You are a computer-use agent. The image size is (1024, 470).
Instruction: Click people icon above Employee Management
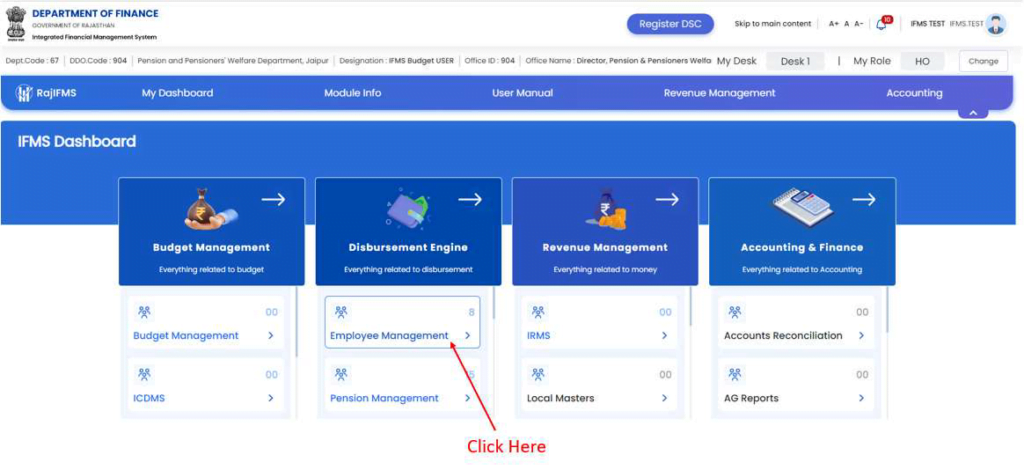coord(341,312)
